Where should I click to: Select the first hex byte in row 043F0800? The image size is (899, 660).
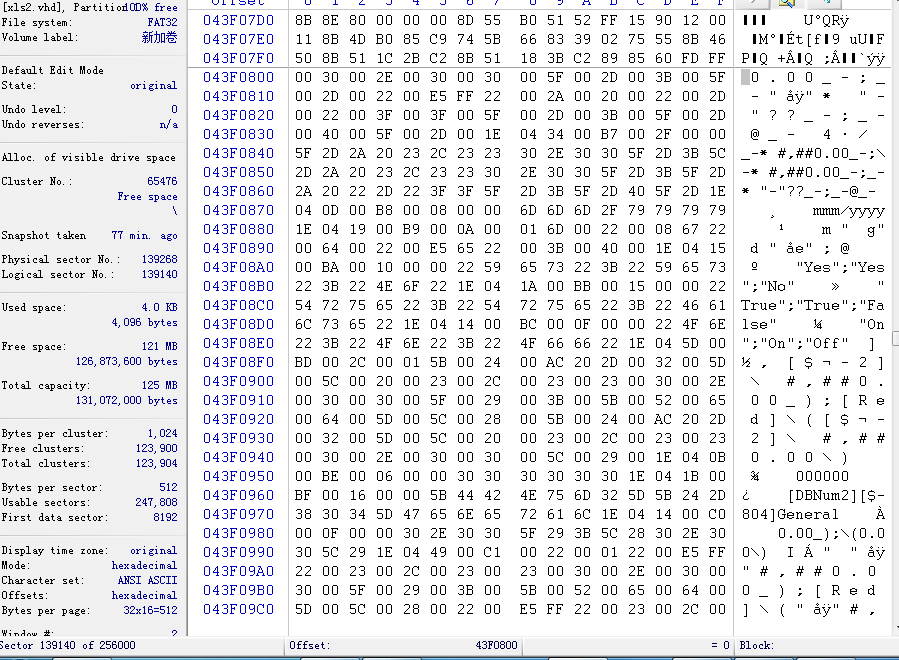pos(303,77)
